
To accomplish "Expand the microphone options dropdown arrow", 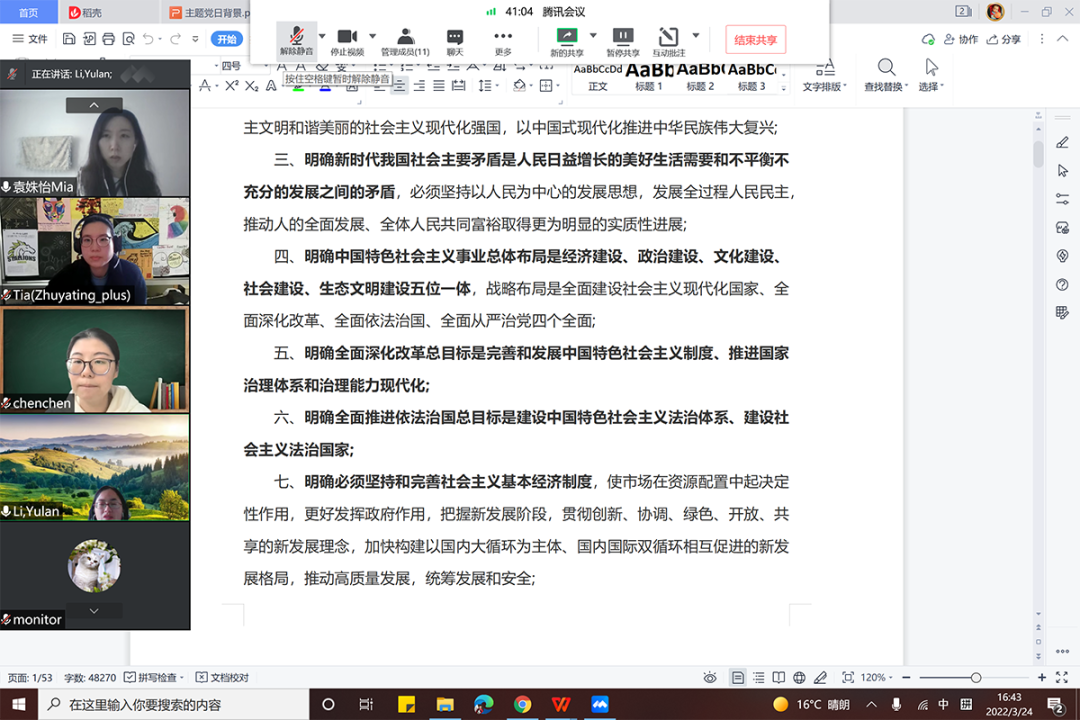I will coord(322,36).
